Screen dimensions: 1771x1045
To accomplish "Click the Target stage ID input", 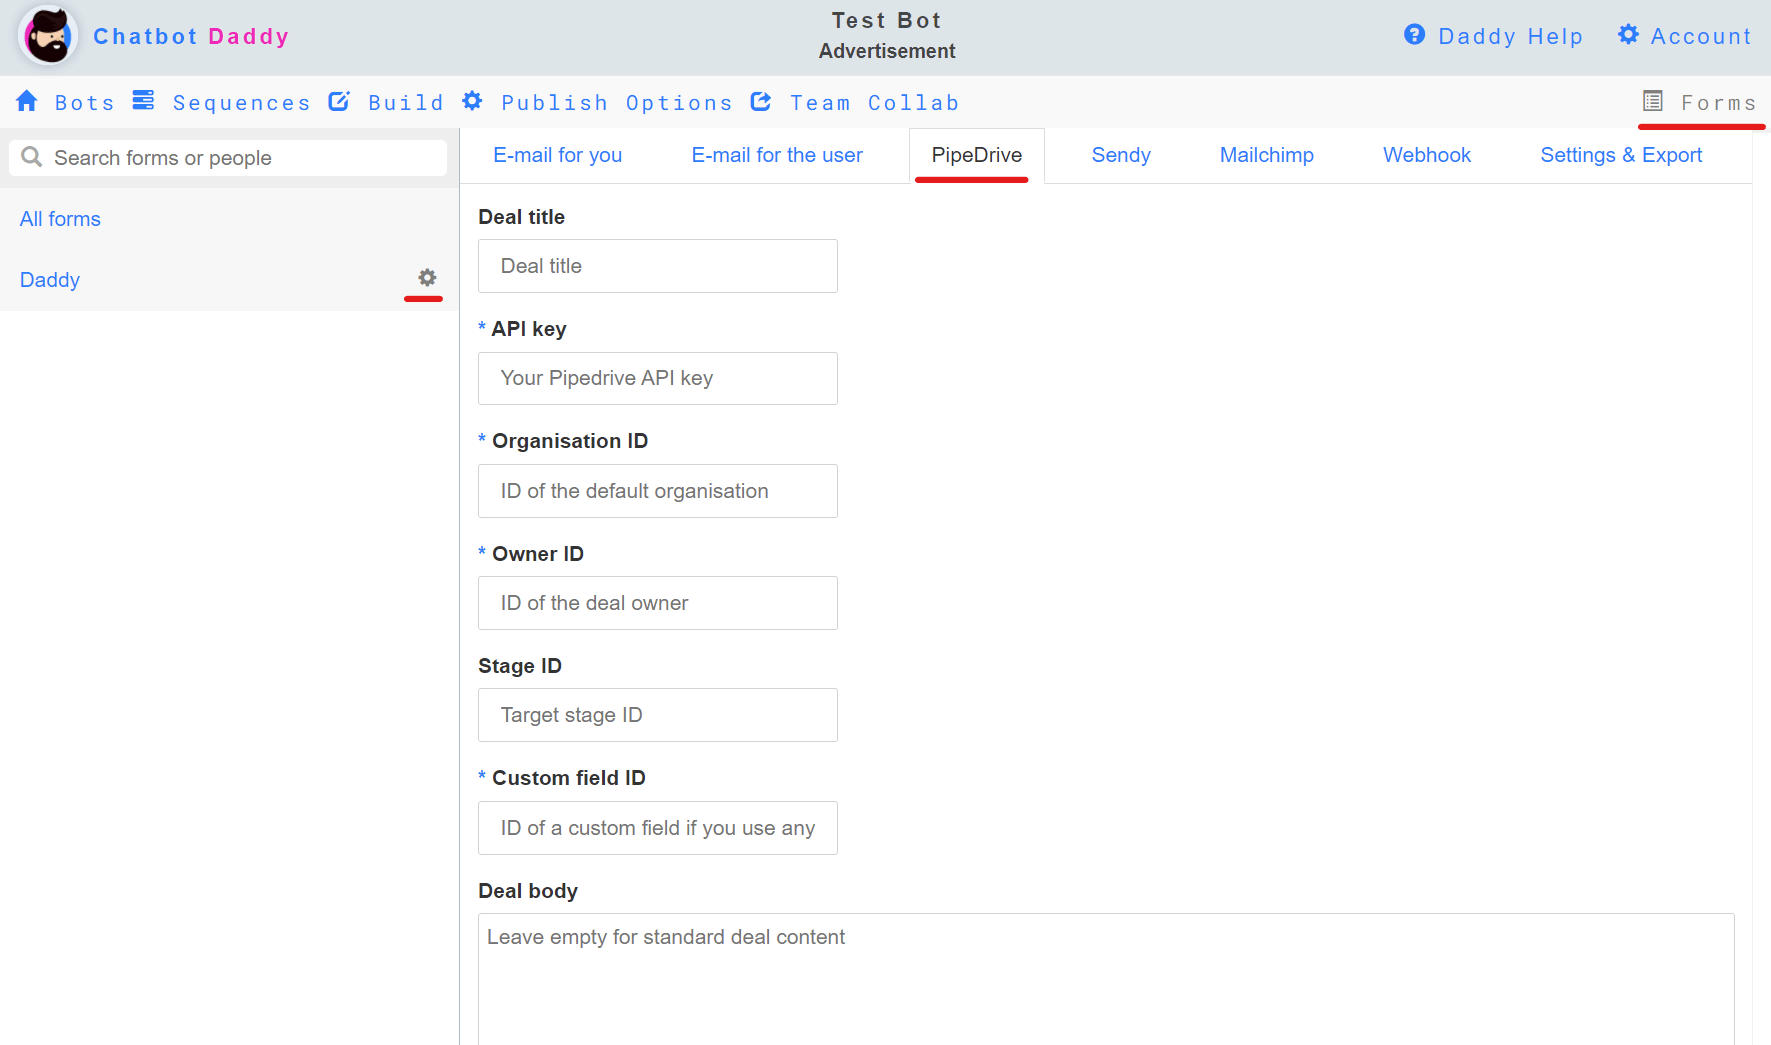I will click(x=658, y=715).
